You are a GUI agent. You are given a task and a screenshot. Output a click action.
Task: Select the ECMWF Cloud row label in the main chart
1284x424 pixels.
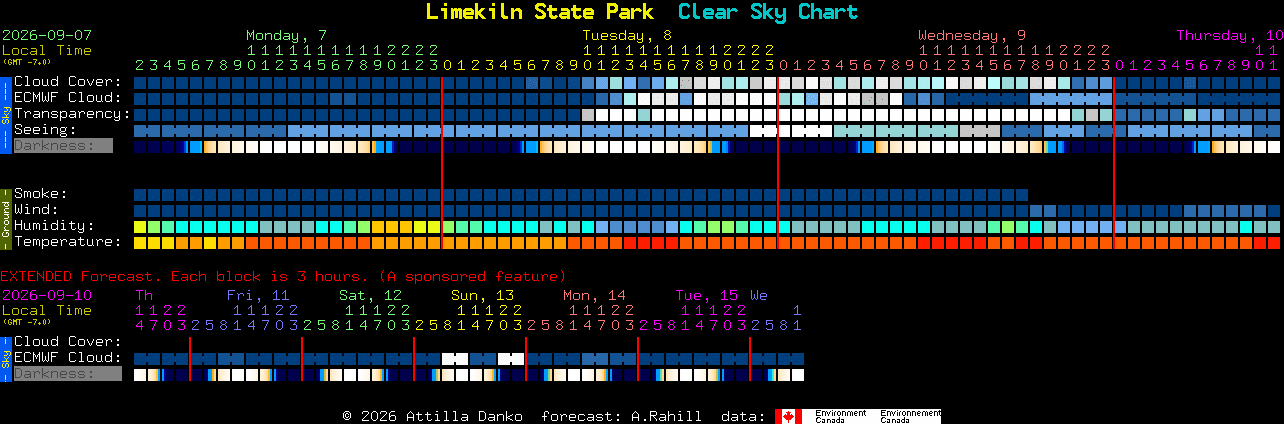[68, 98]
